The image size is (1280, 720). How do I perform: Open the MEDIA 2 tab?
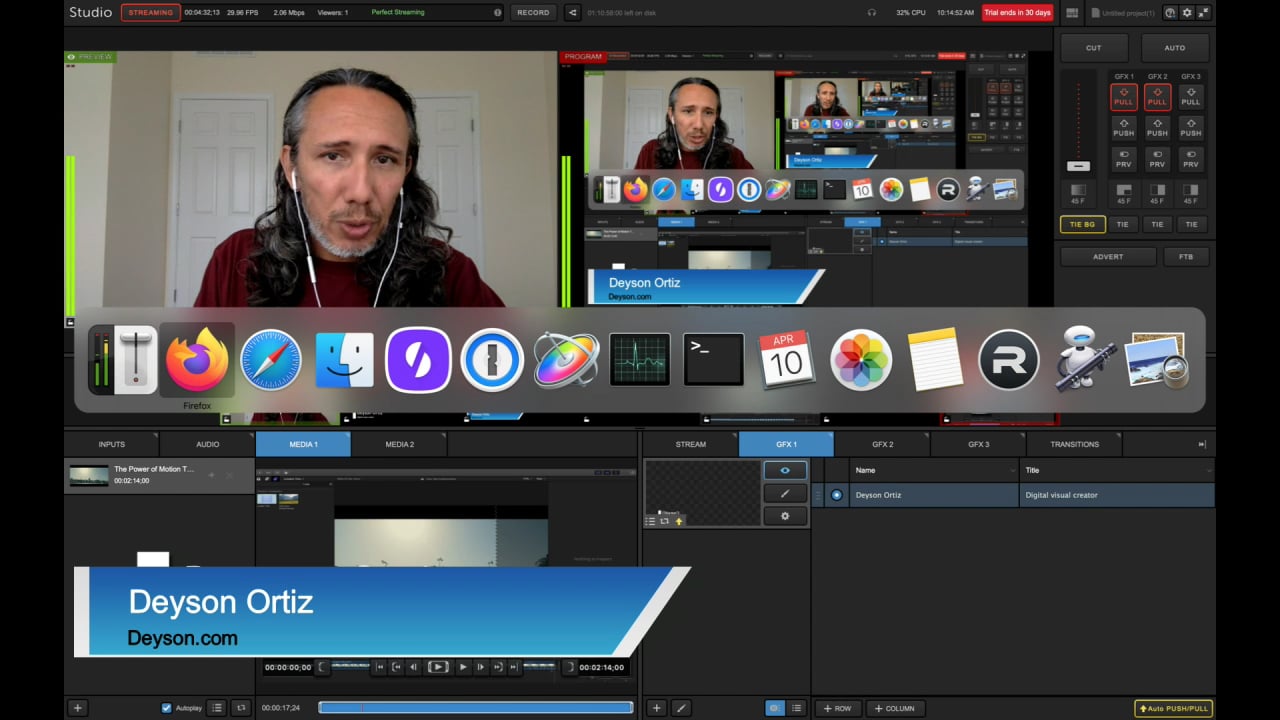pyautogui.click(x=400, y=444)
